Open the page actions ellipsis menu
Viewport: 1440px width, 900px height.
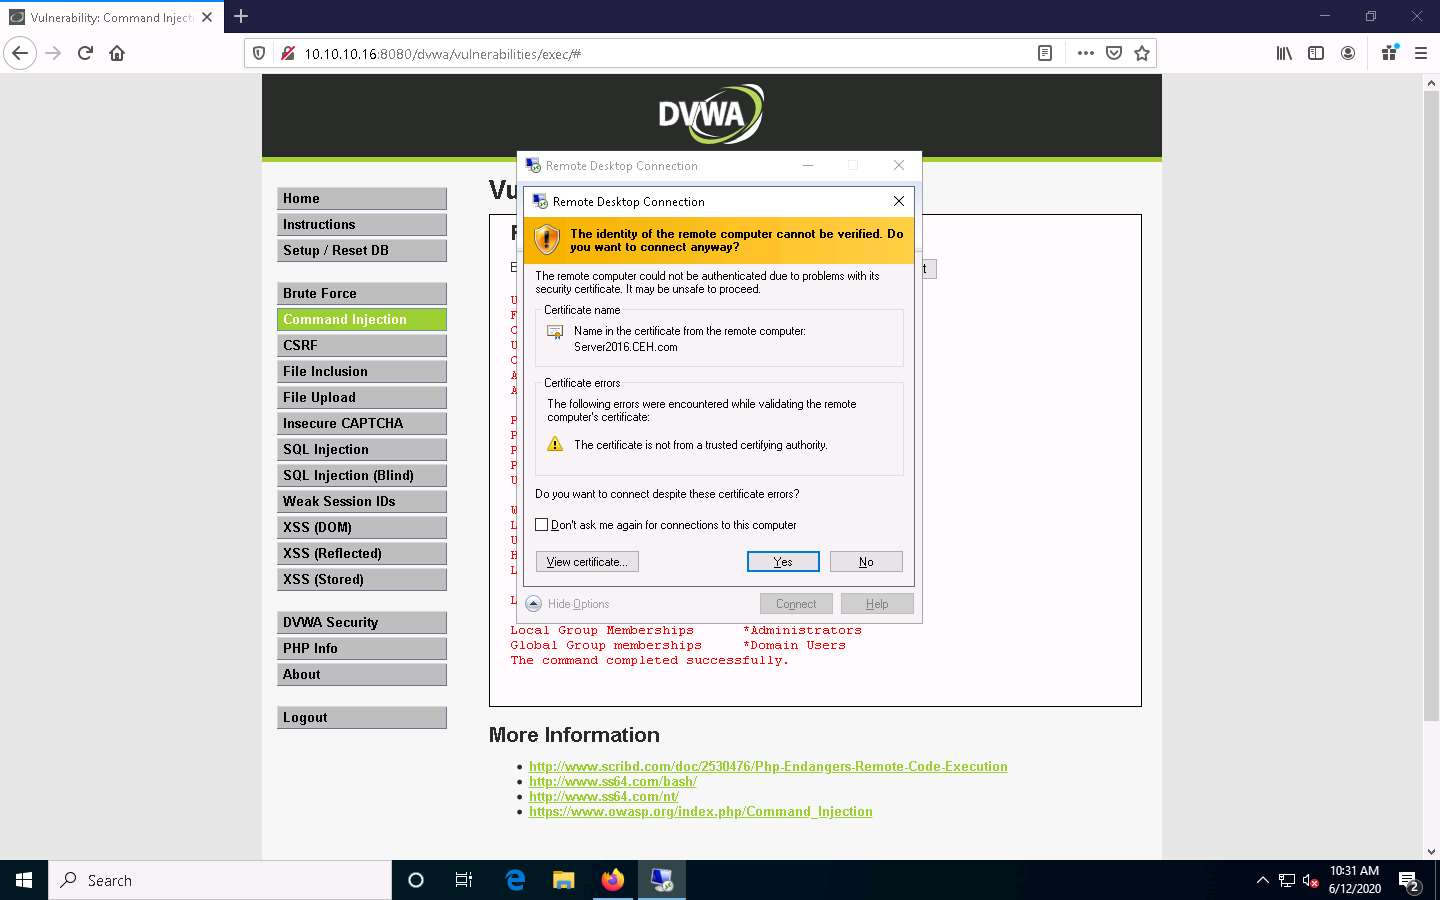(1086, 53)
